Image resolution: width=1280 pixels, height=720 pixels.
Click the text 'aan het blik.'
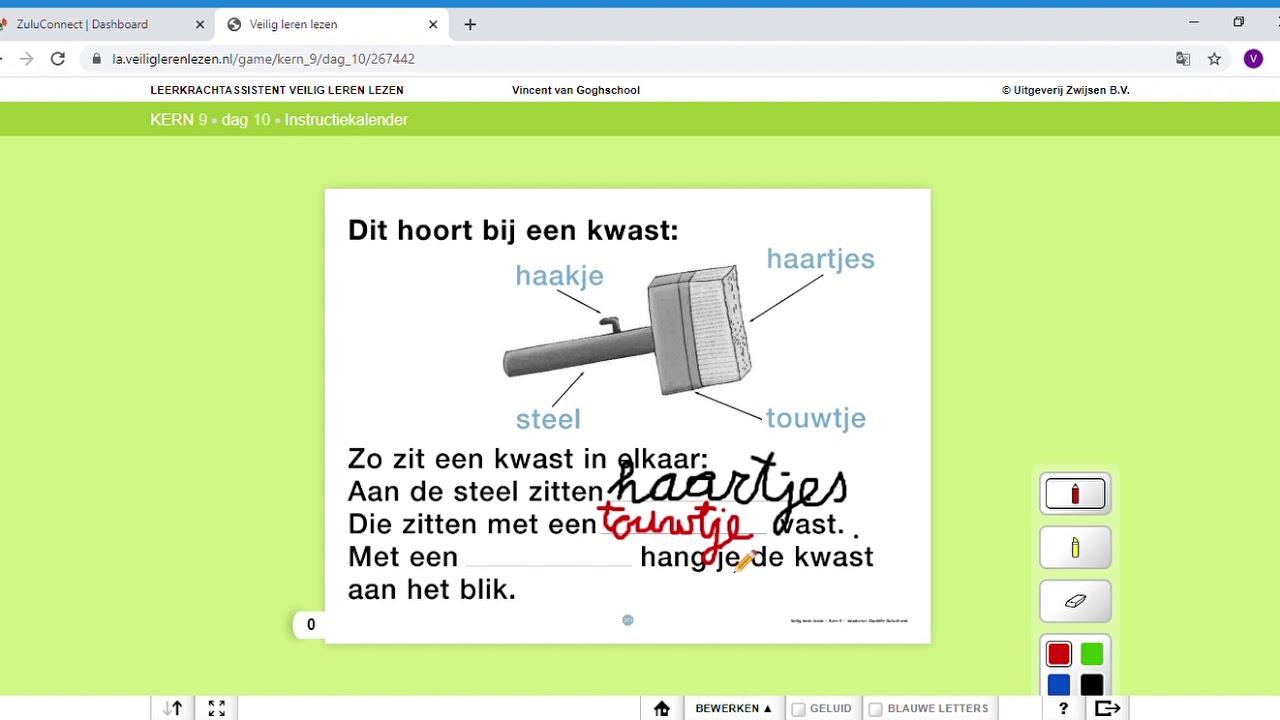431,590
